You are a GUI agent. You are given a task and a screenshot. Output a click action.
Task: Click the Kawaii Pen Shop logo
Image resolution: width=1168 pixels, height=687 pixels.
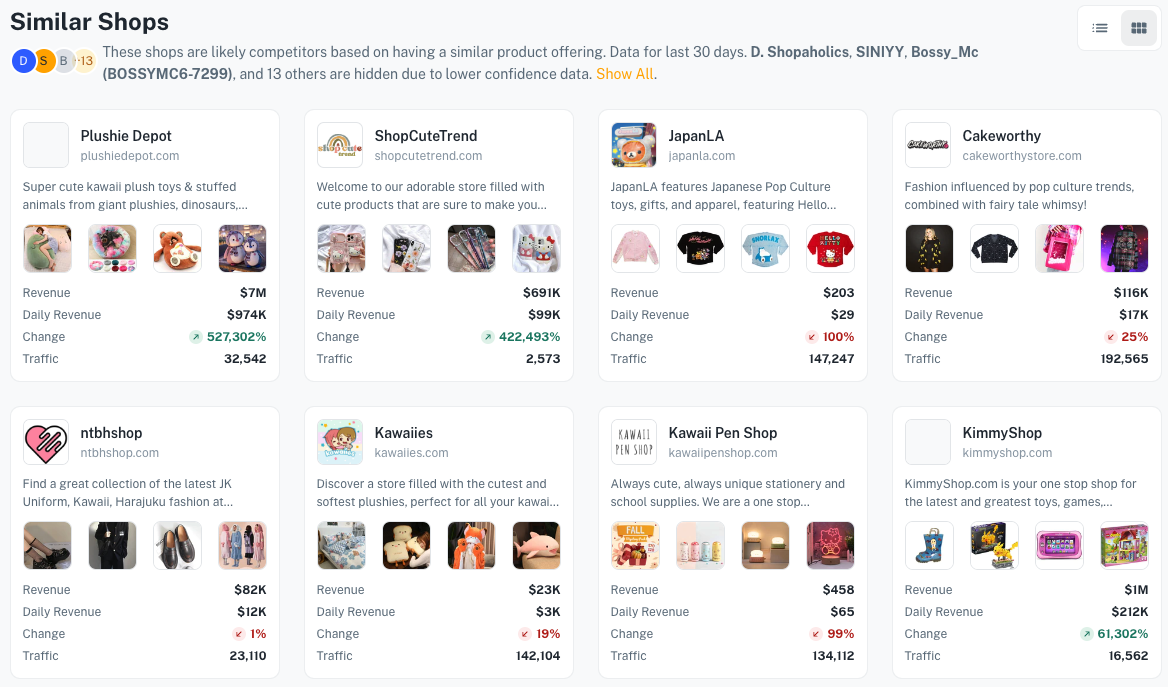[634, 442]
